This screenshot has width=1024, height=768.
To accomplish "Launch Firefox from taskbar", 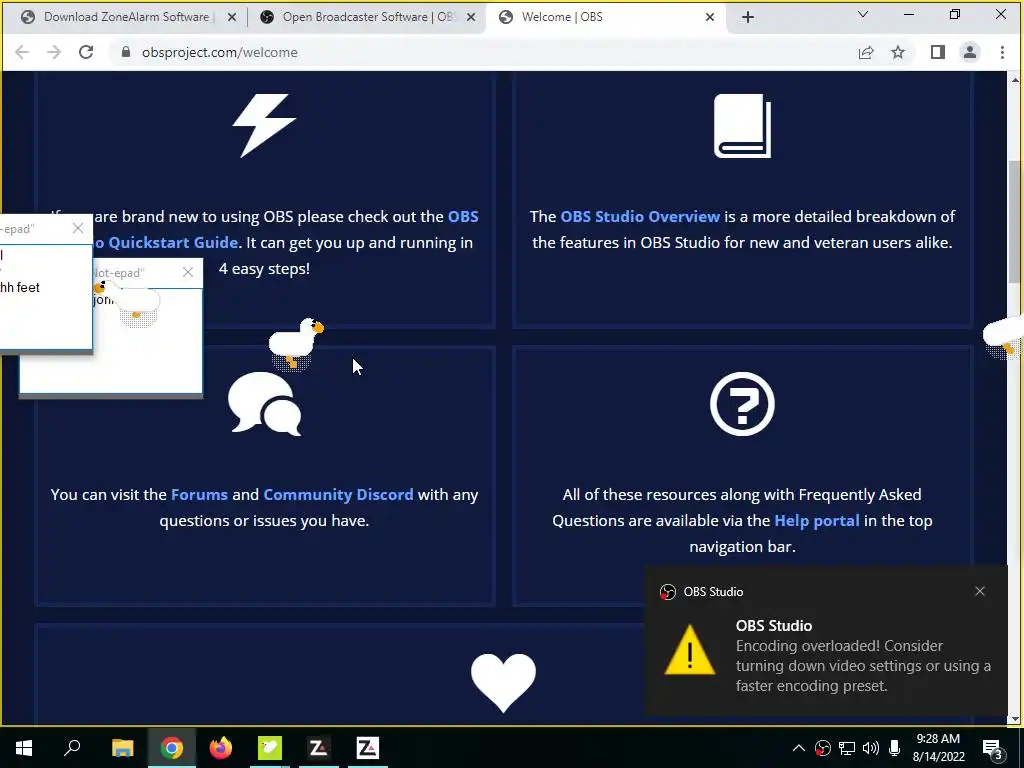I will click(221, 748).
